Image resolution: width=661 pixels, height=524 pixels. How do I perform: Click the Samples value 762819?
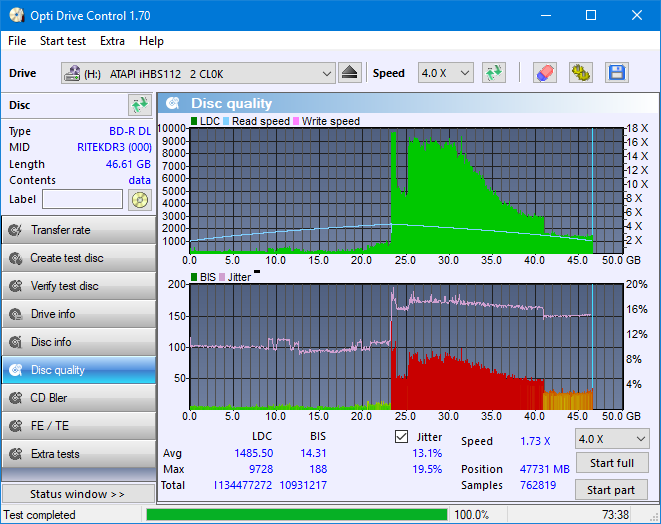coord(538,485)
